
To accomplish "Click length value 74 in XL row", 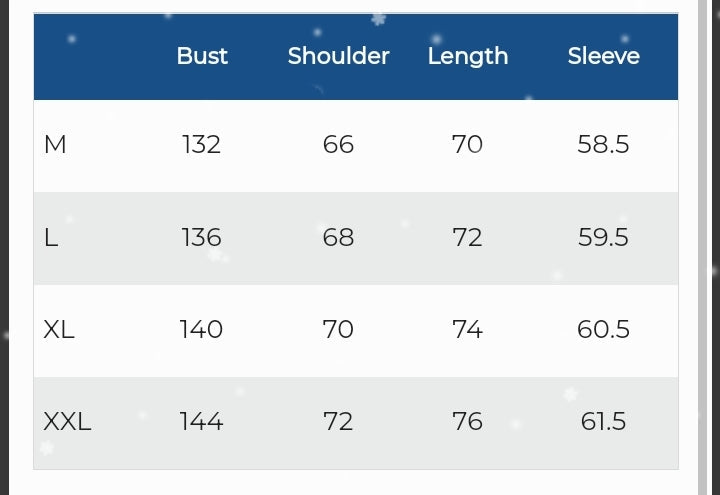I will coord(467,330).
